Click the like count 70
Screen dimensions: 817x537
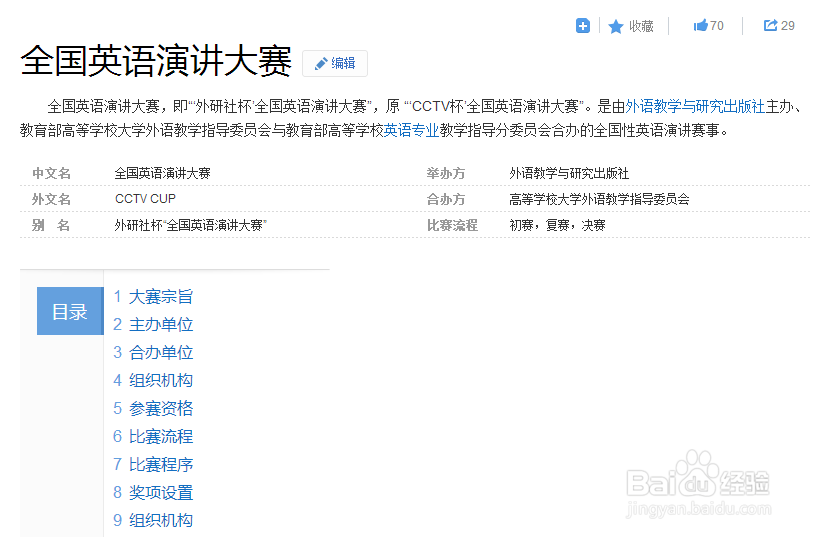pyautogui.click(x=717, y=26)
